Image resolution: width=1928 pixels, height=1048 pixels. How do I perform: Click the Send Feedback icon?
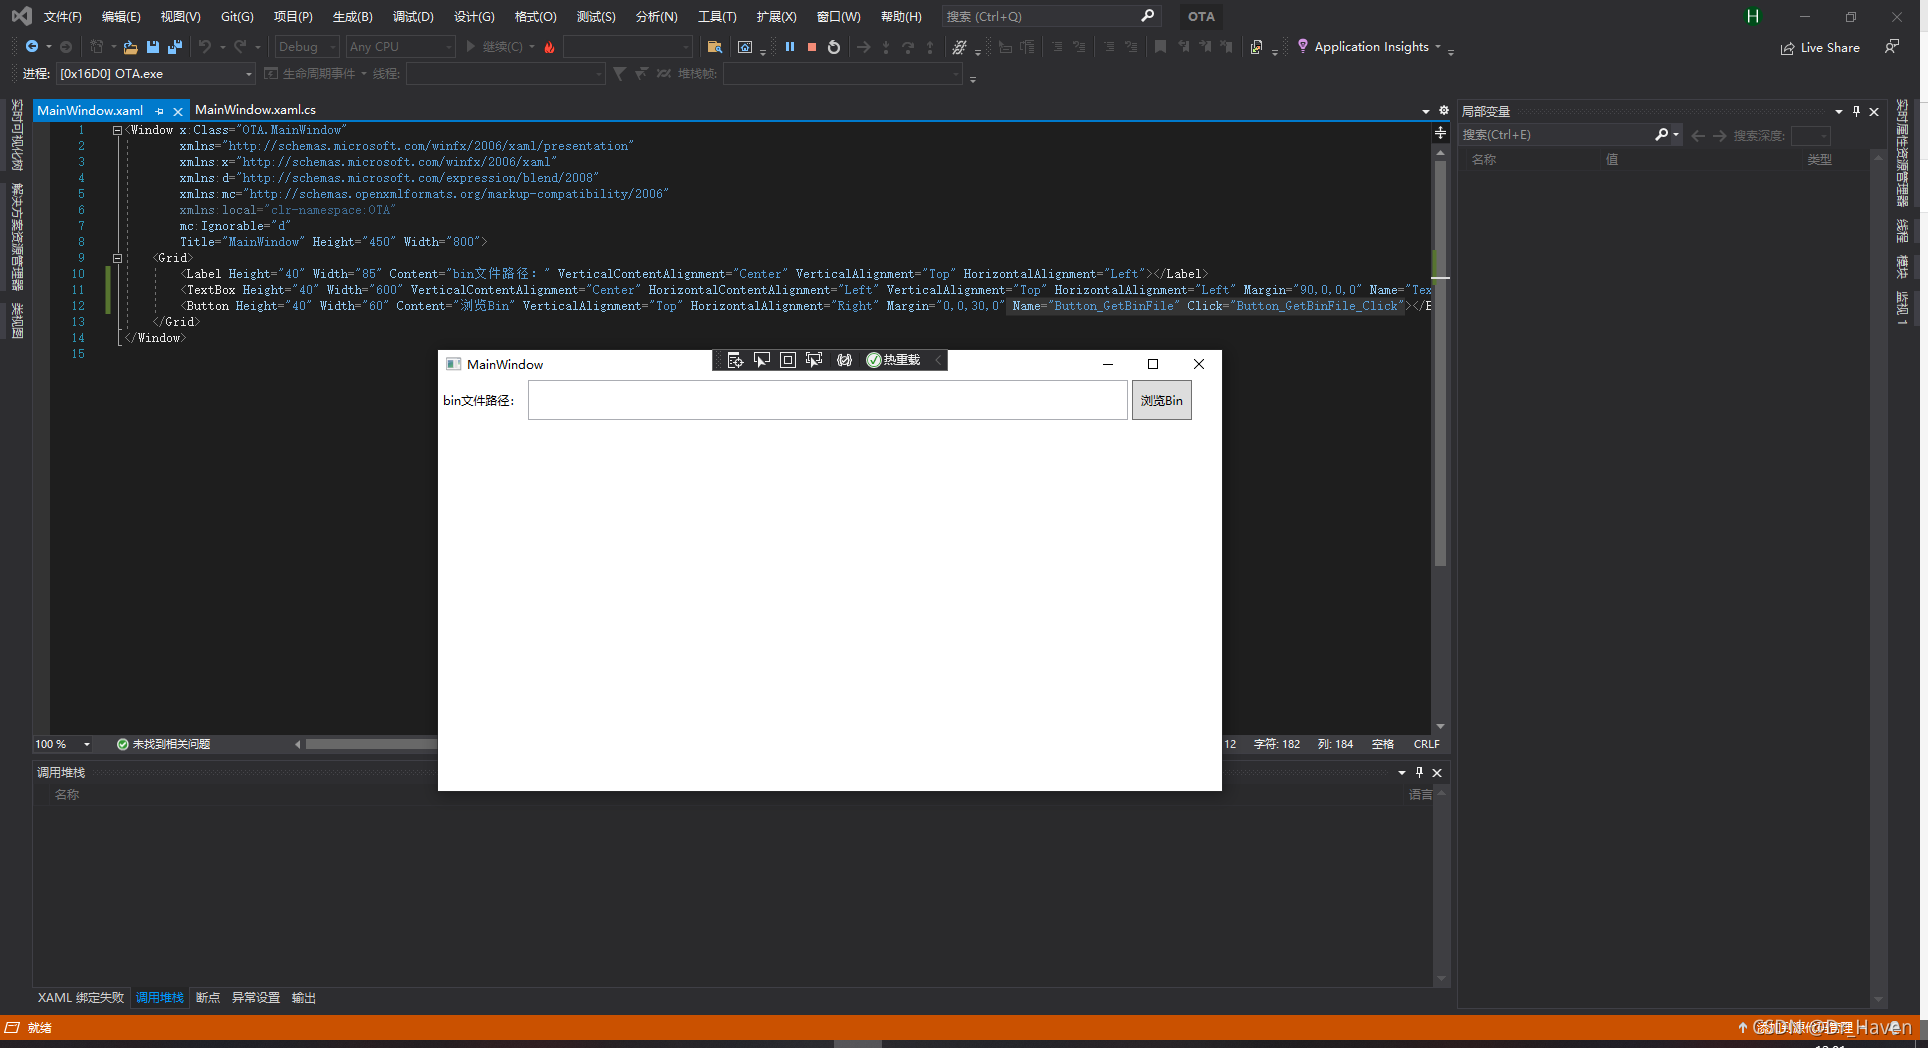click(x=1892, y=47)
